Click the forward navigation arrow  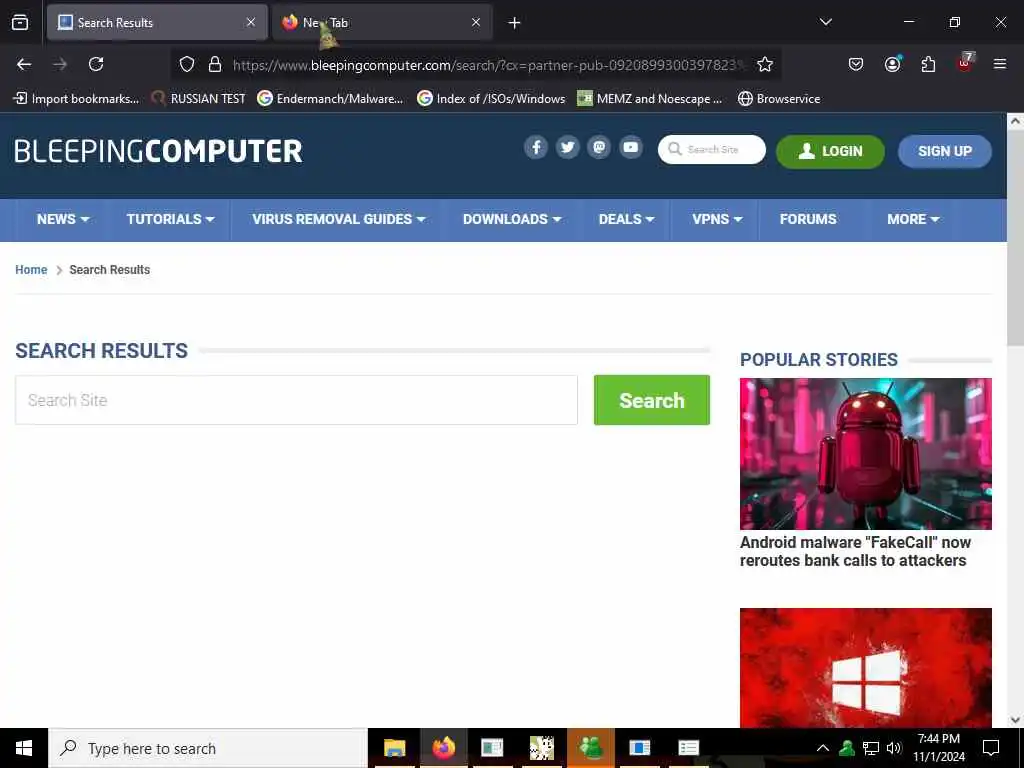tap(60, 64)
